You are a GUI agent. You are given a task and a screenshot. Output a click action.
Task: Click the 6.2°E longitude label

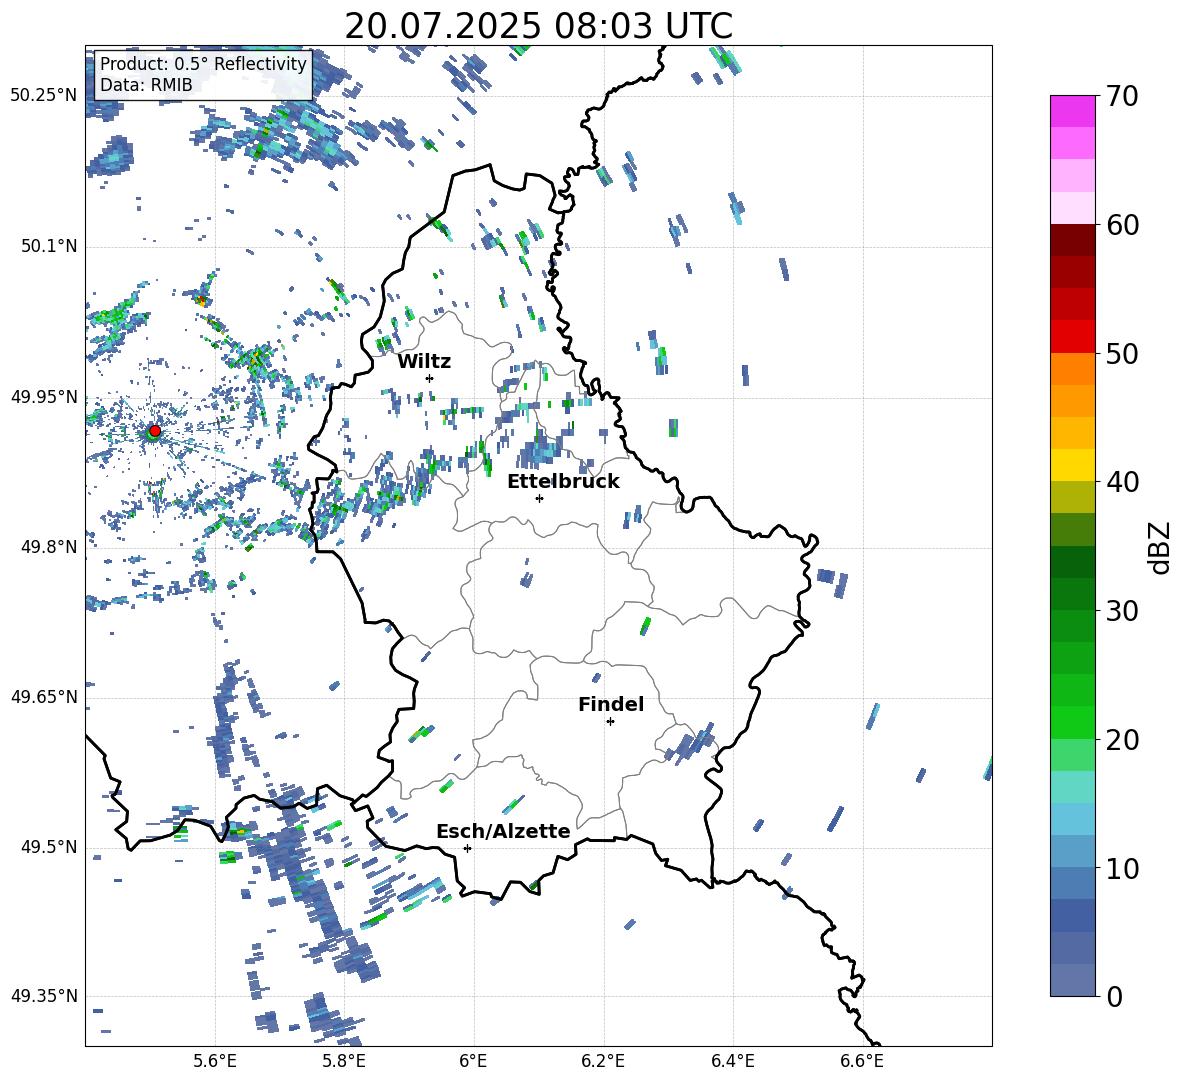tap(603, 1061)
